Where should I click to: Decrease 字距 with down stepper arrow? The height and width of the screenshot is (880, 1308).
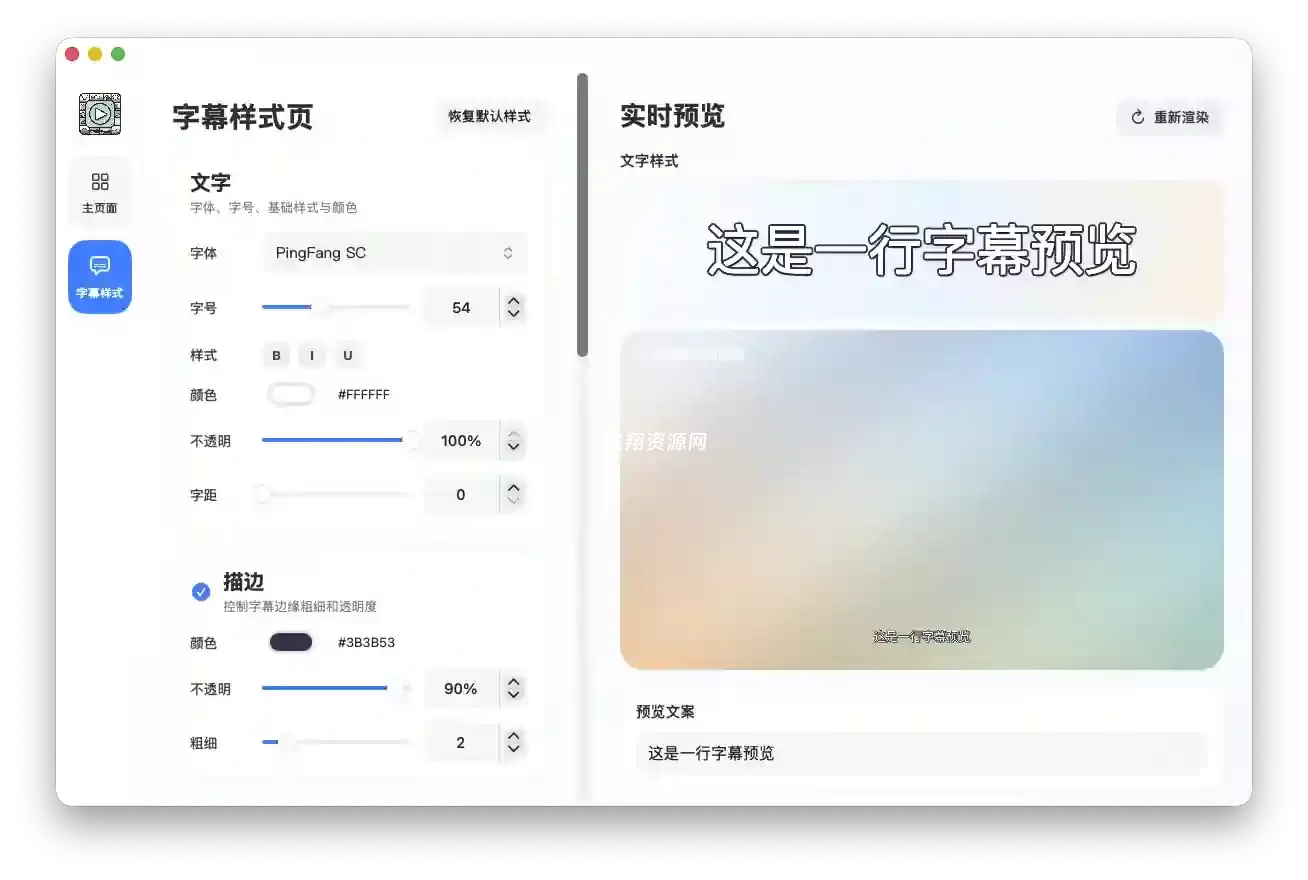tap(514, 501)
